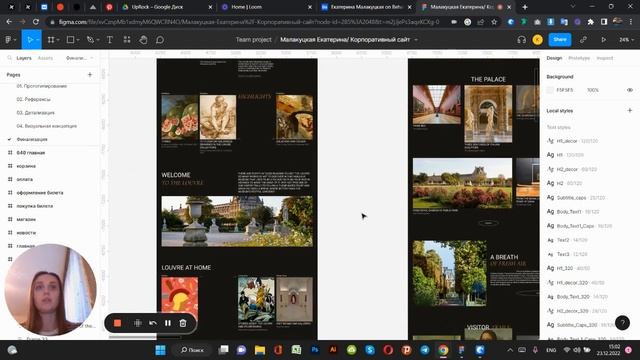This screenshot has width=640, height=360.
Task: Switch to the Assets tab
Action: pos(45,58)
